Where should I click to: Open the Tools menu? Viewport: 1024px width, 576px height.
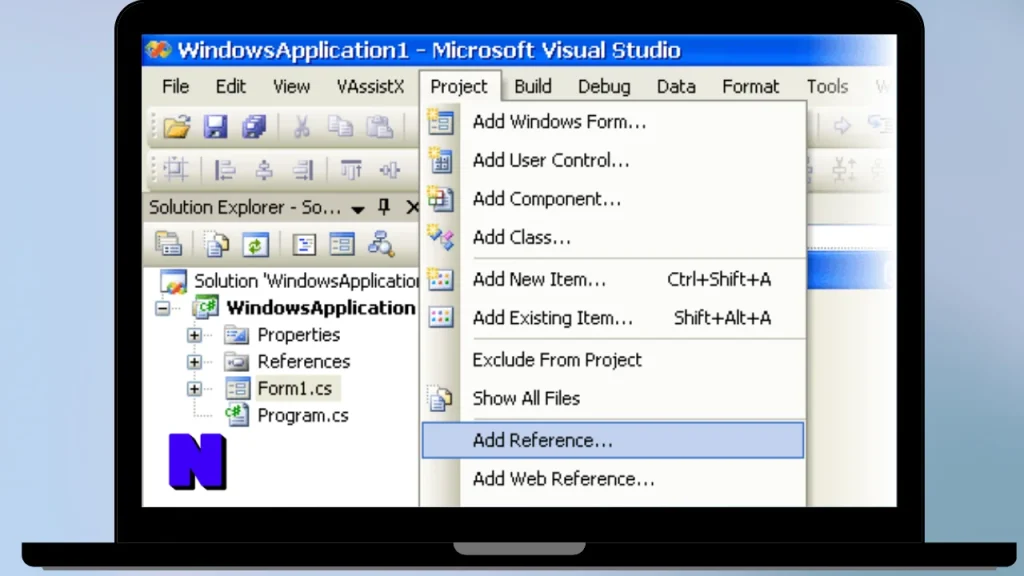[x=827, y=87]
